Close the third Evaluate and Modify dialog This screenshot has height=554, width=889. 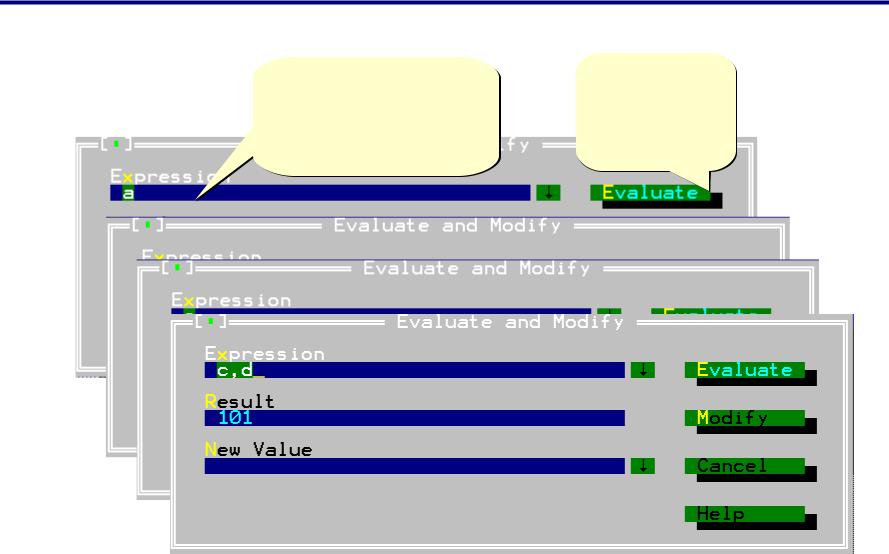coord(177,267)
